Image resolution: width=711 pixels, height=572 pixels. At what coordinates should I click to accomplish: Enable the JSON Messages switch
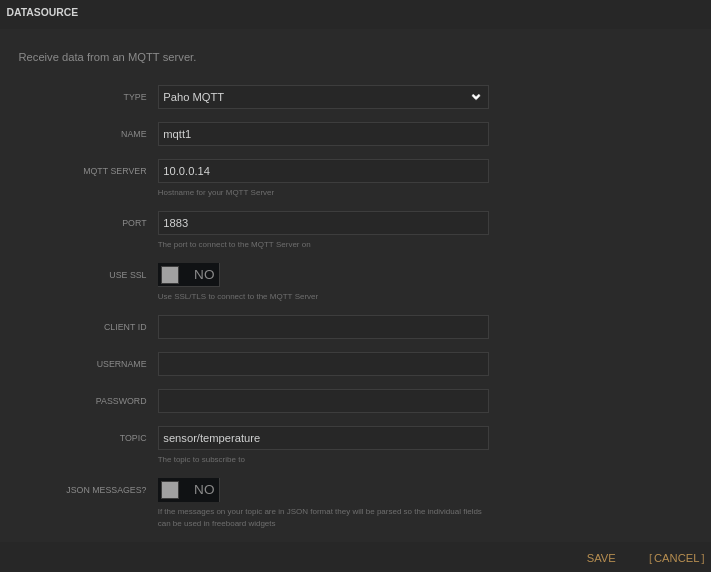pyautogui.click(x=188, y=490)
